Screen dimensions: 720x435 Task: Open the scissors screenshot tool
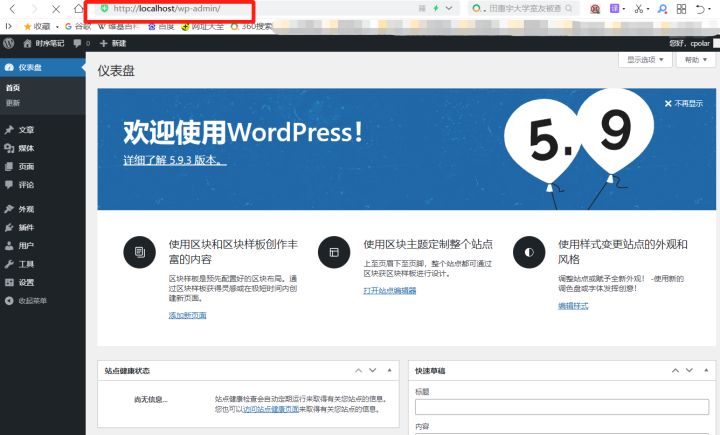pyautogui.click(x=638, y=9)
